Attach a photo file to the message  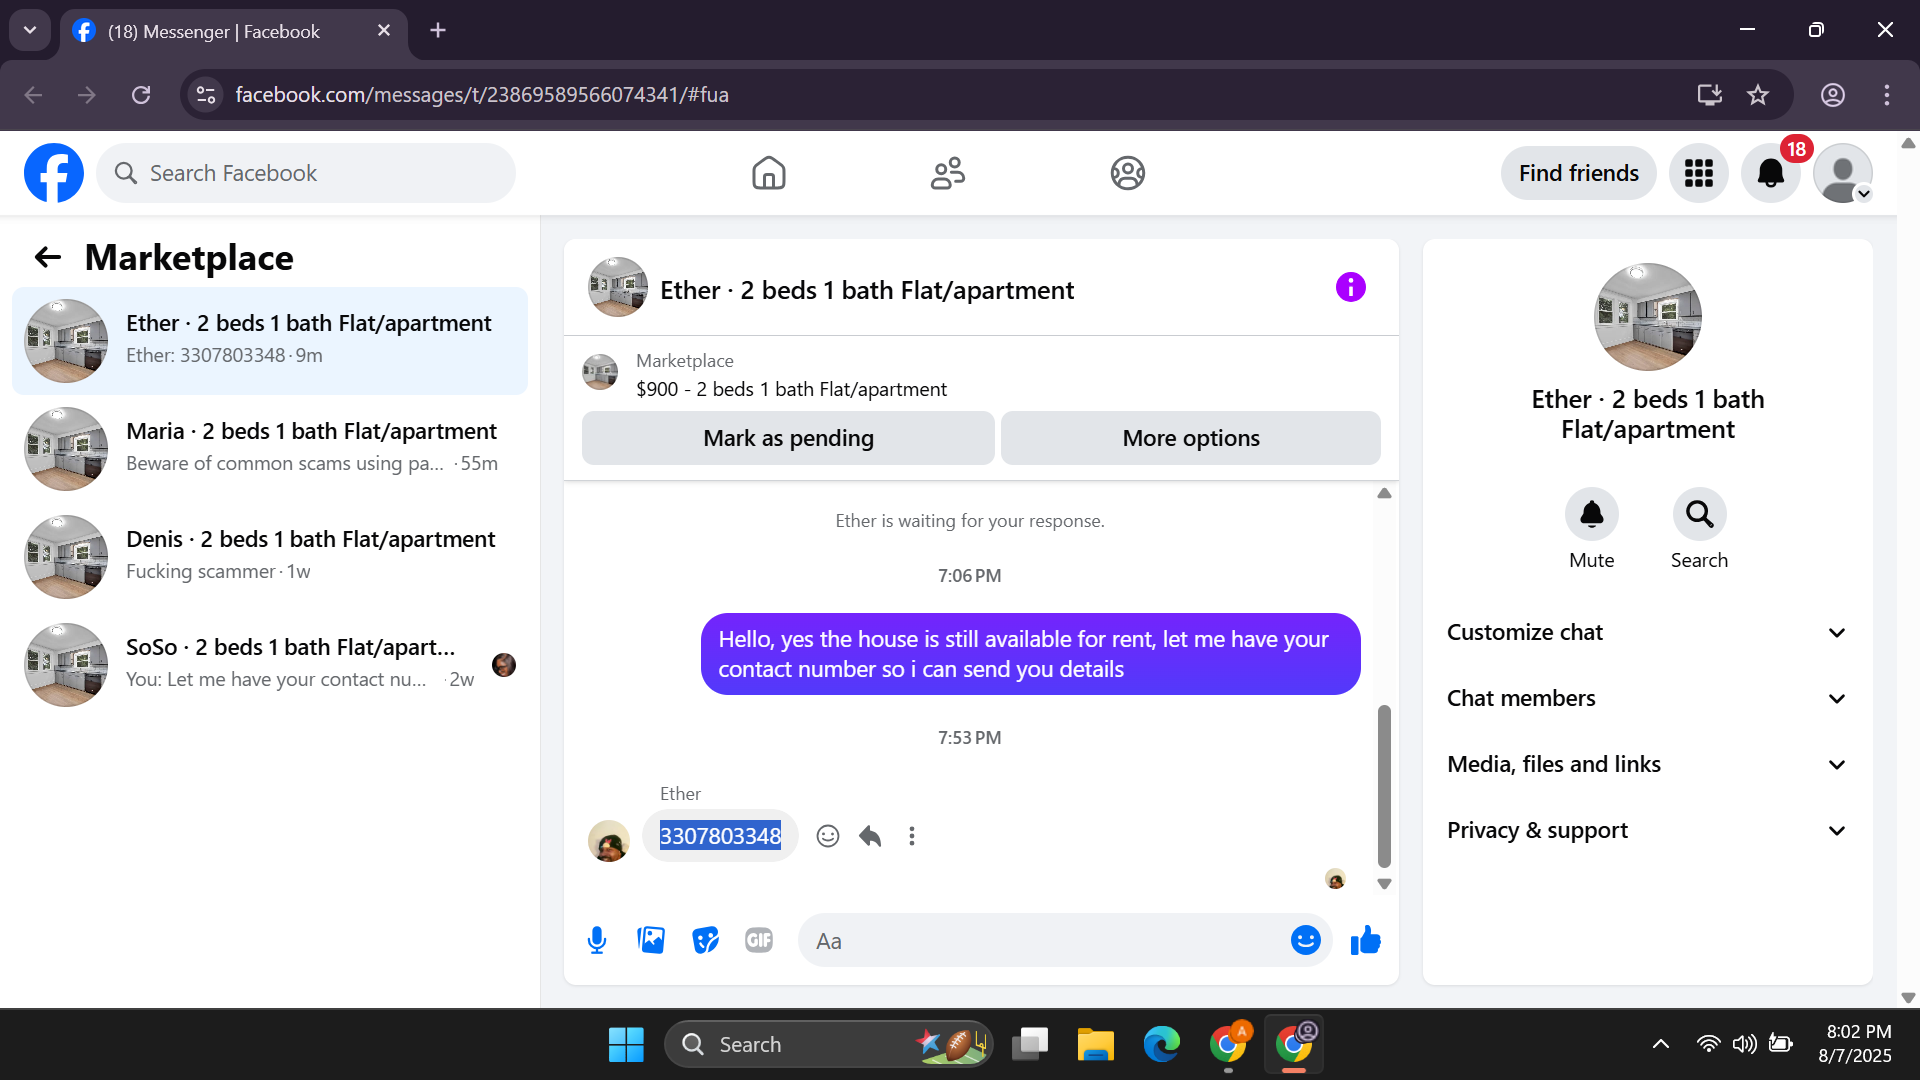click(x=651, y=941)
